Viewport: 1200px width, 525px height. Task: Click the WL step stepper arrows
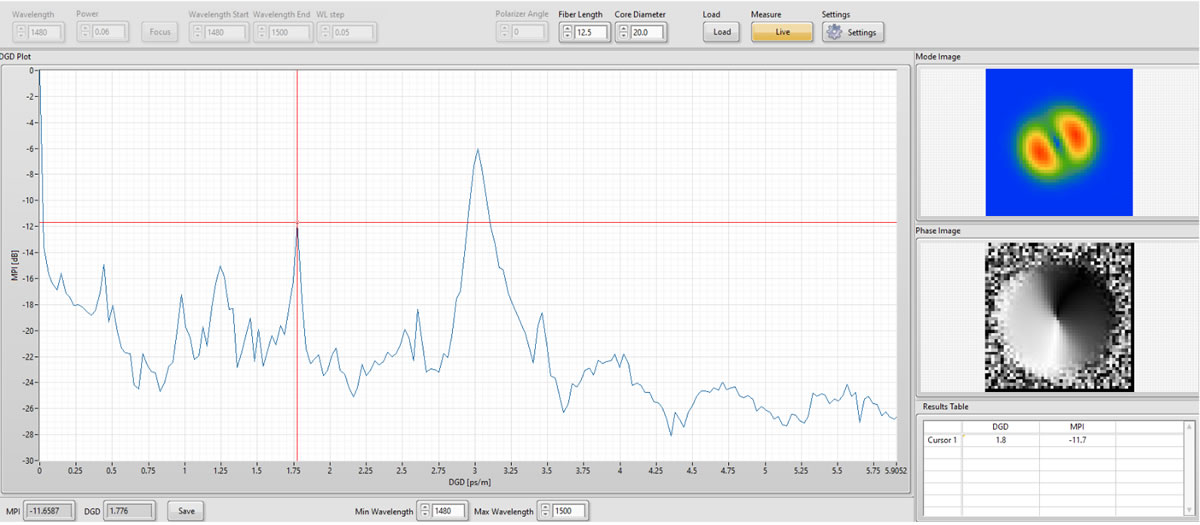point(324,32)
